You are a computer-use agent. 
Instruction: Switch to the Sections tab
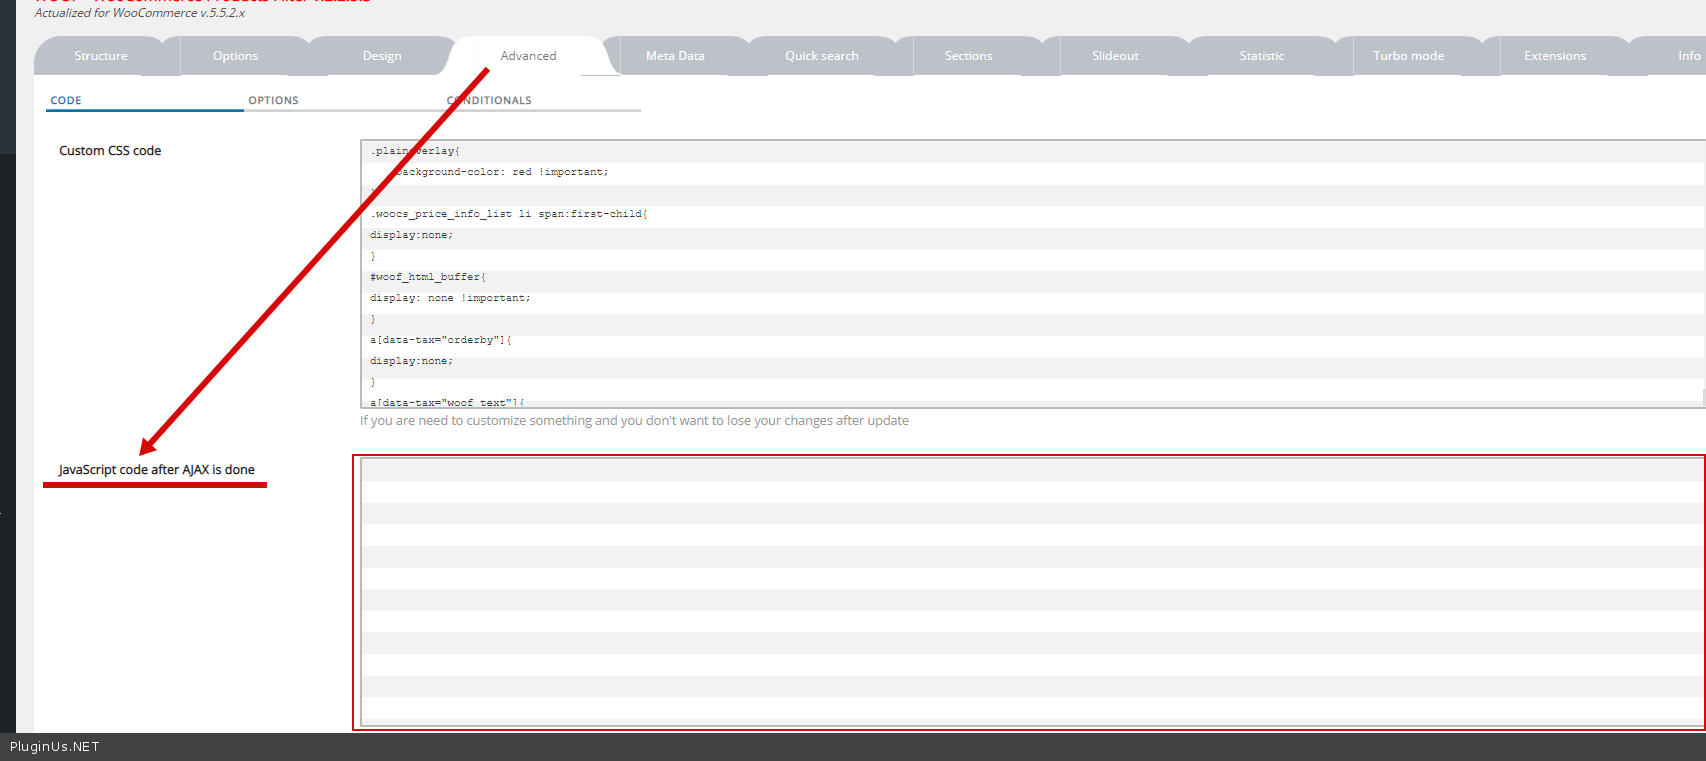[968, 56]
